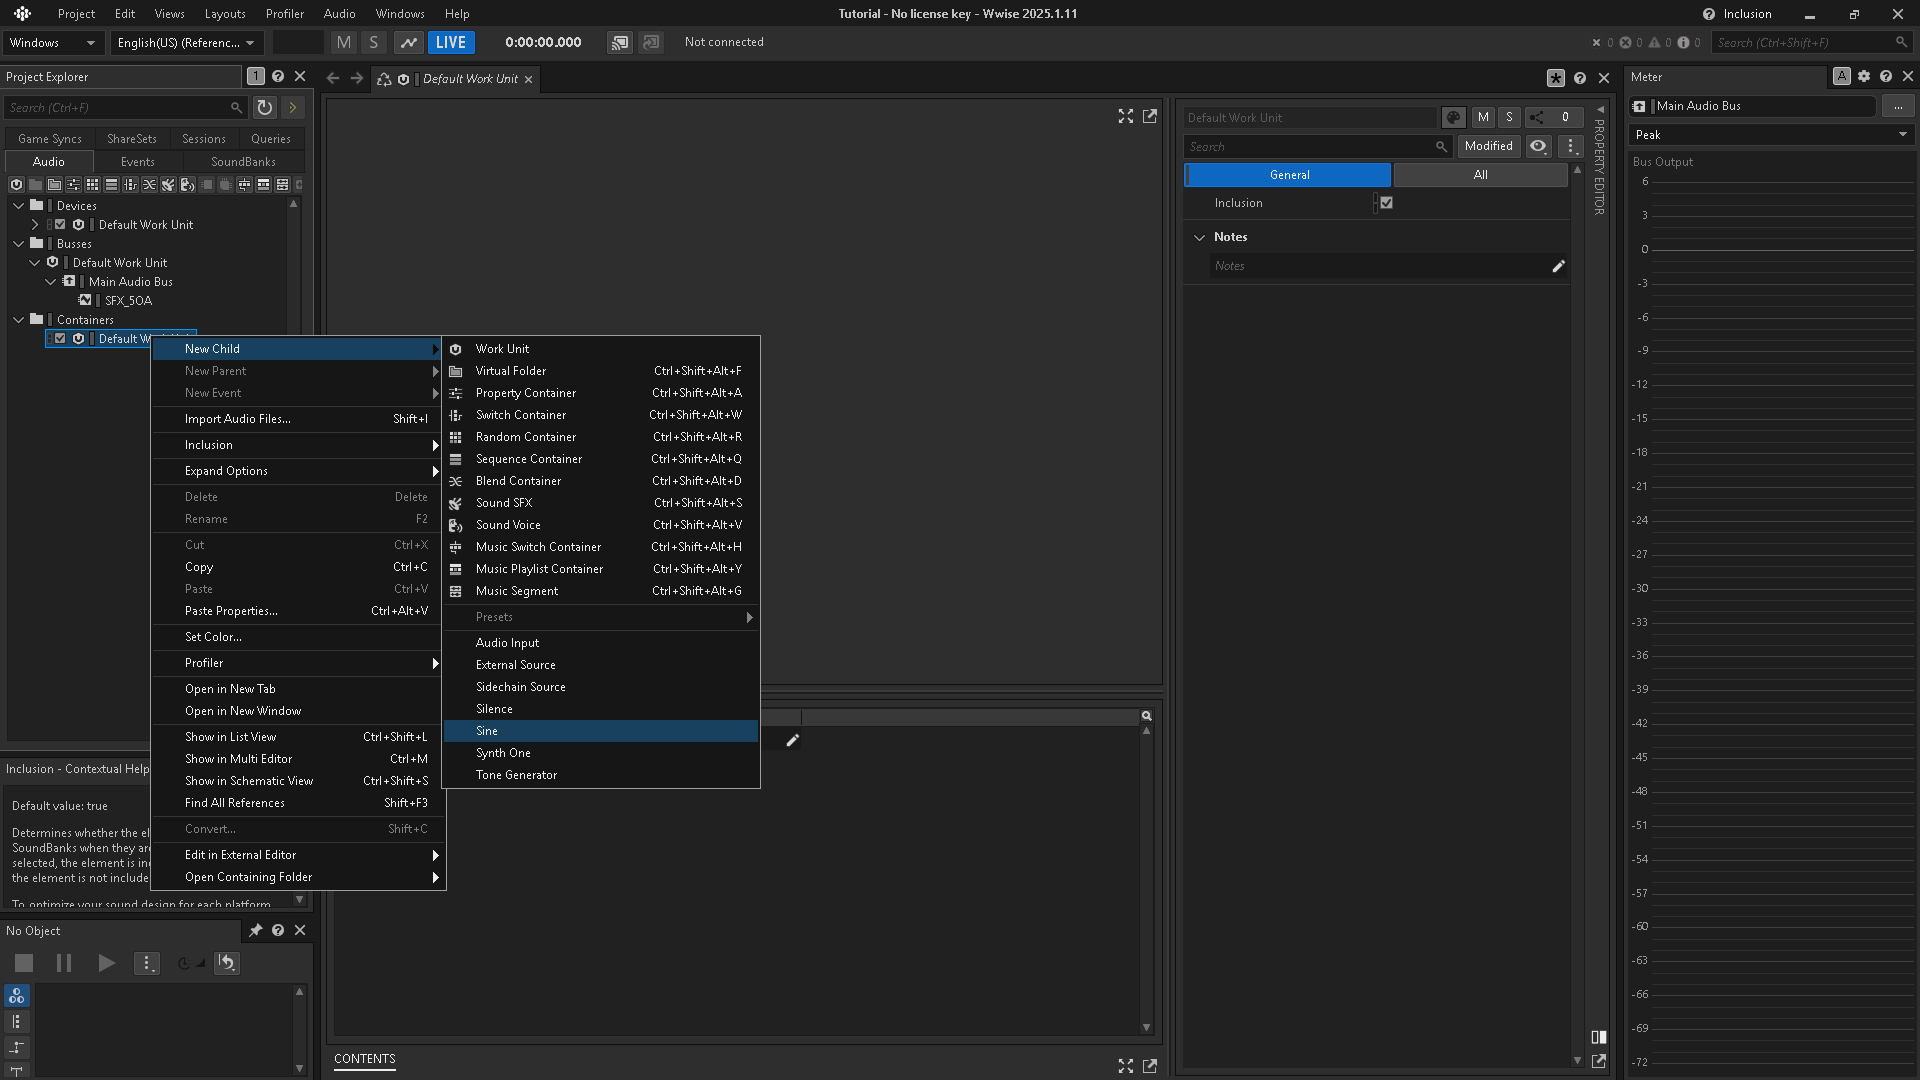Collapse the Notes section
This screenshot has width=1920, height=1080.
pyautogui.click(x=1199, y=237)
